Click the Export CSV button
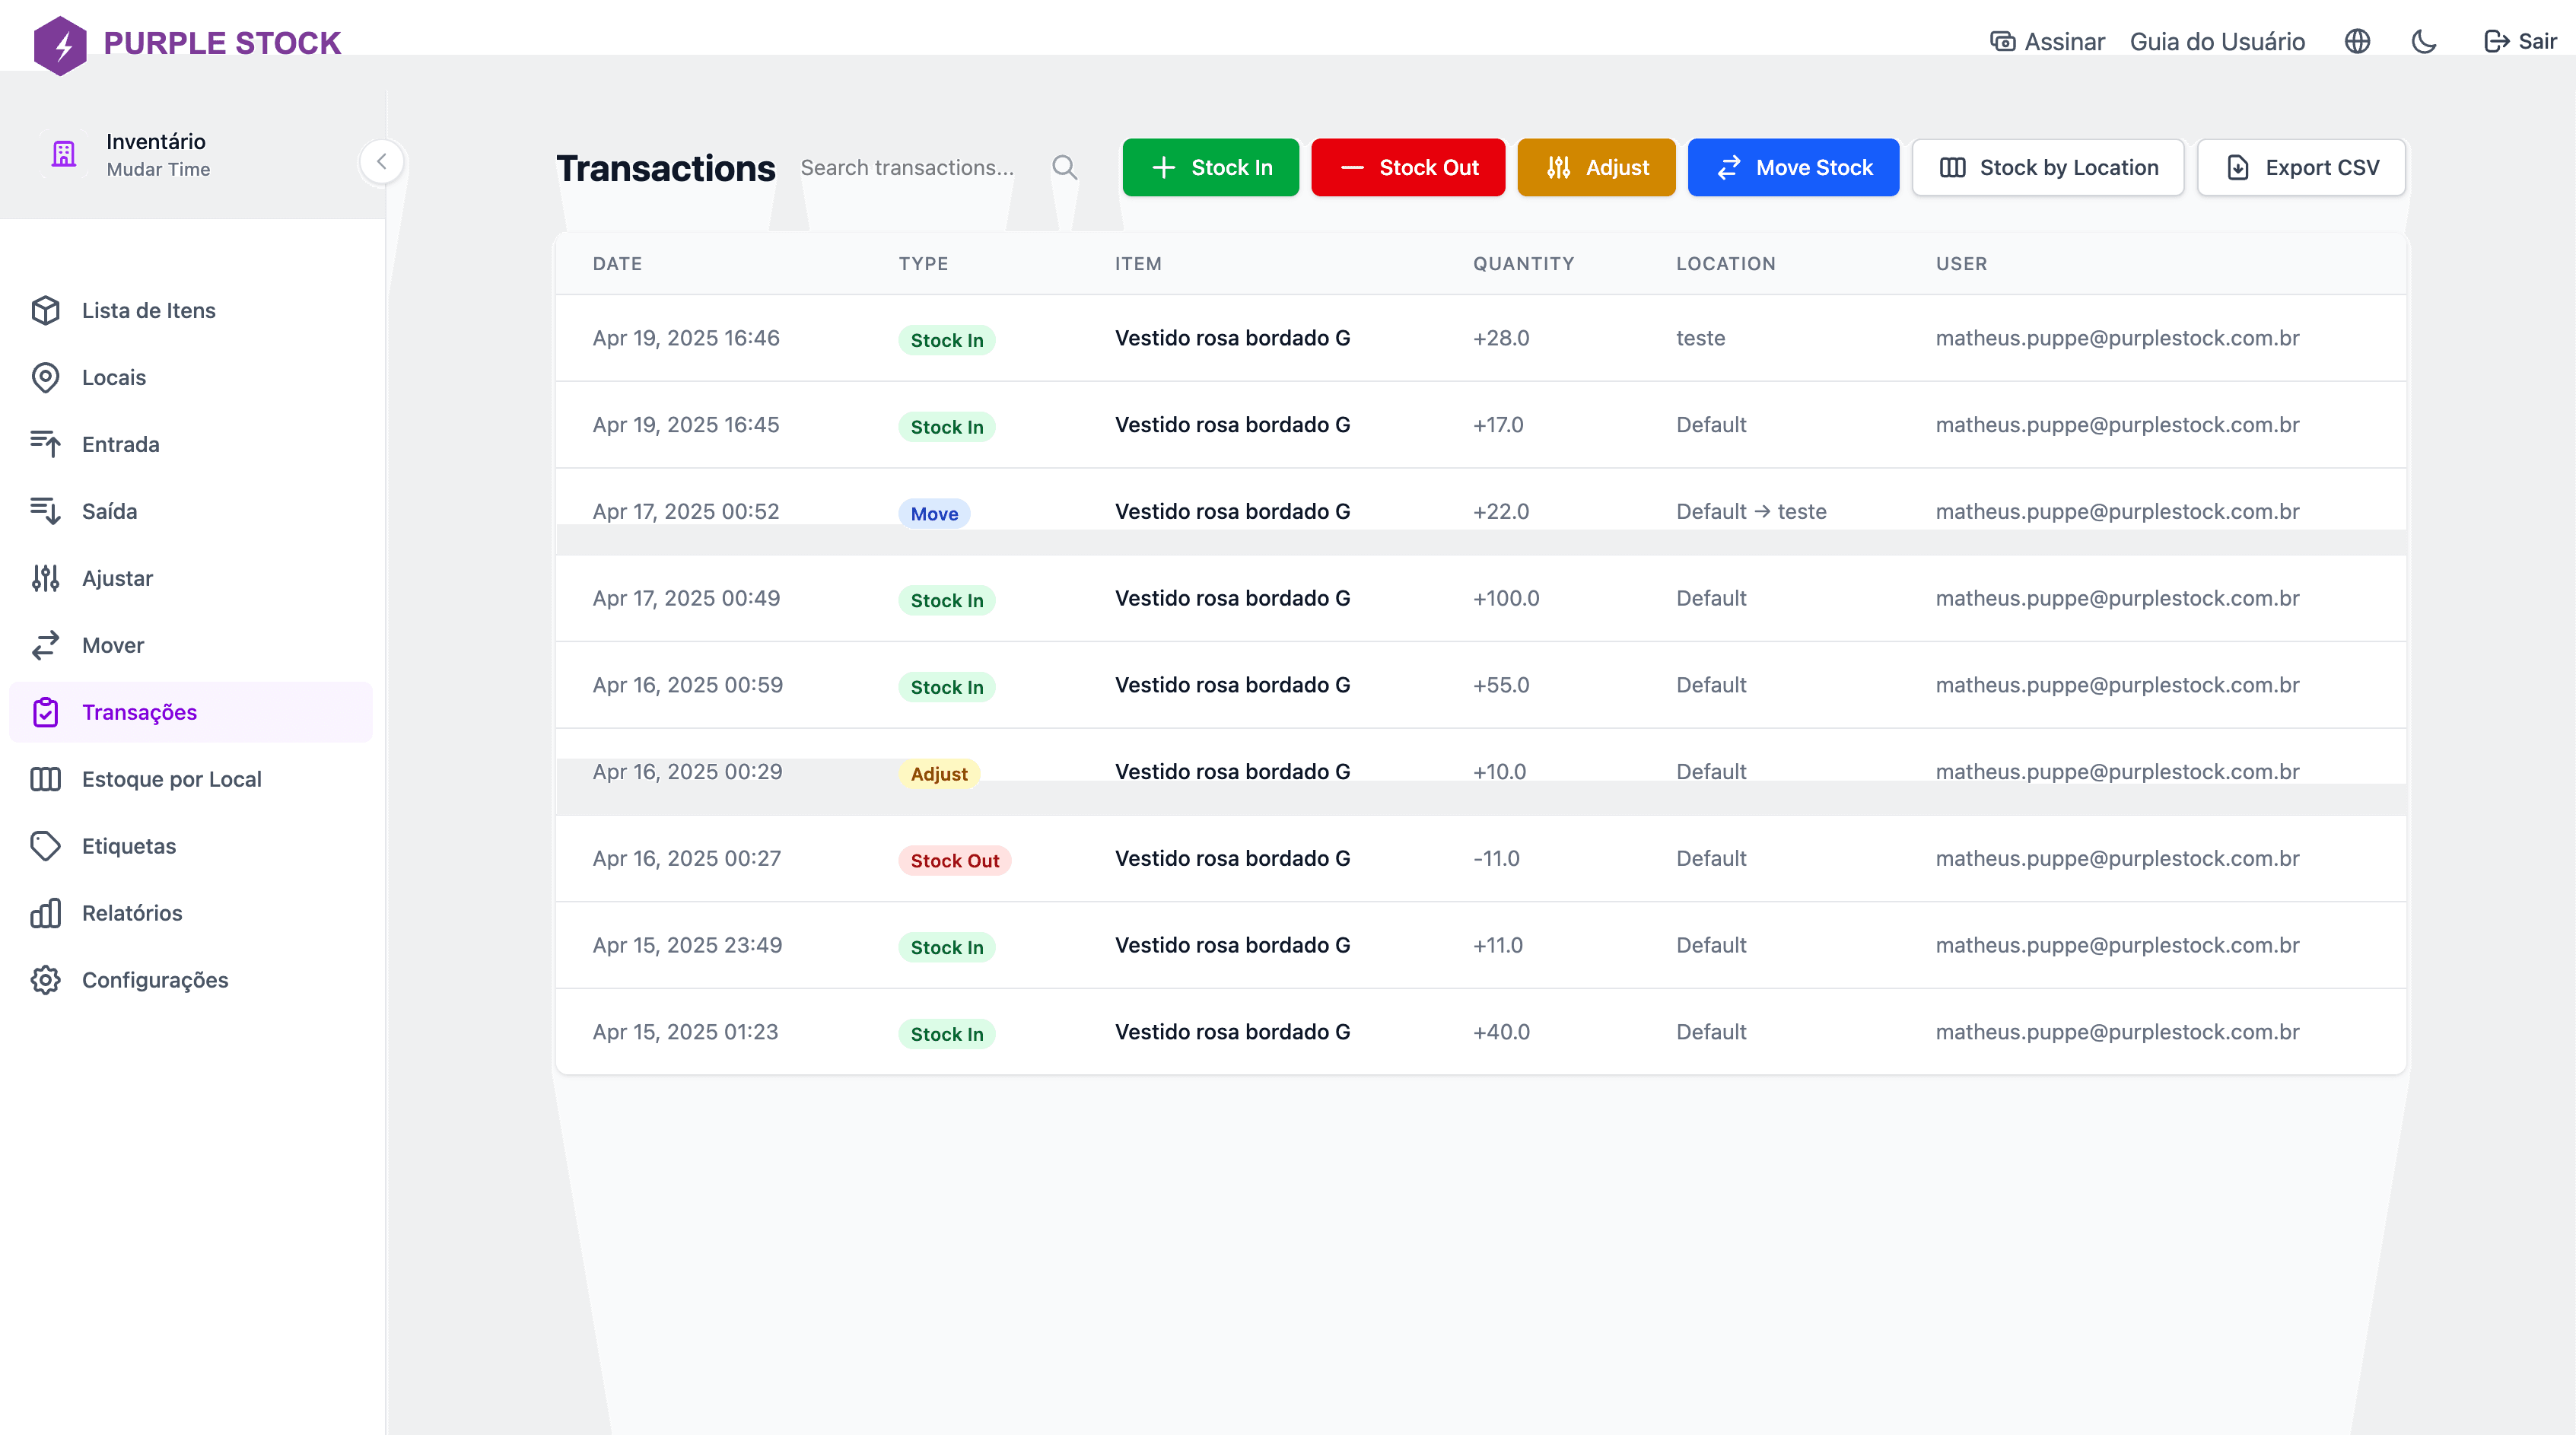 pyautogui.click(x=2300, y=168)
